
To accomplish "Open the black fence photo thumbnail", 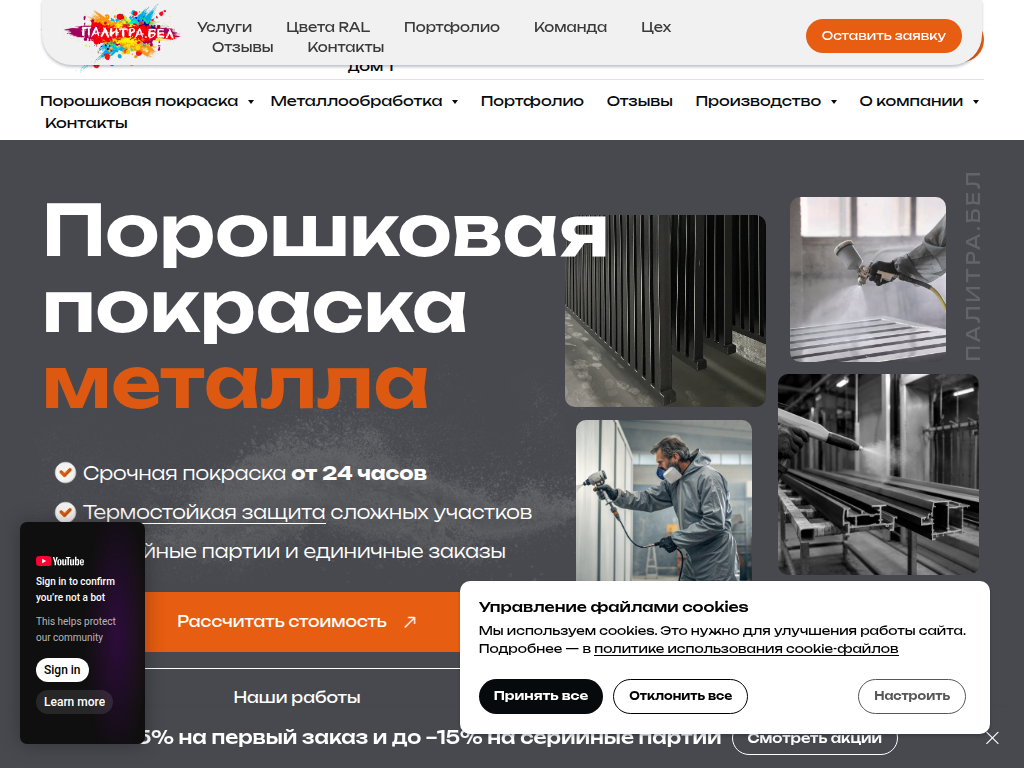I will [665, 311].
